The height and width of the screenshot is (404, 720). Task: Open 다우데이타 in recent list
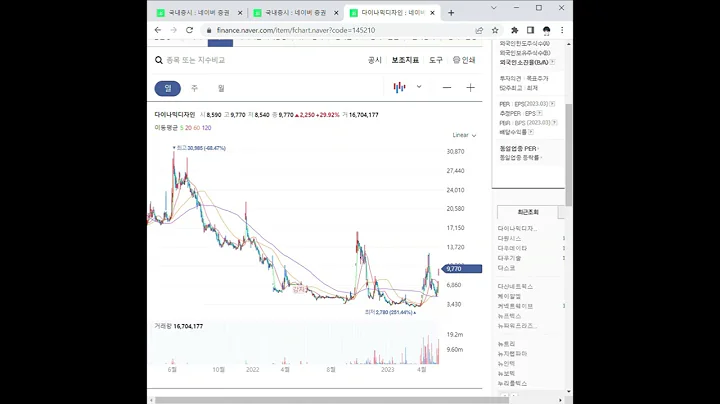coord(512,248)
